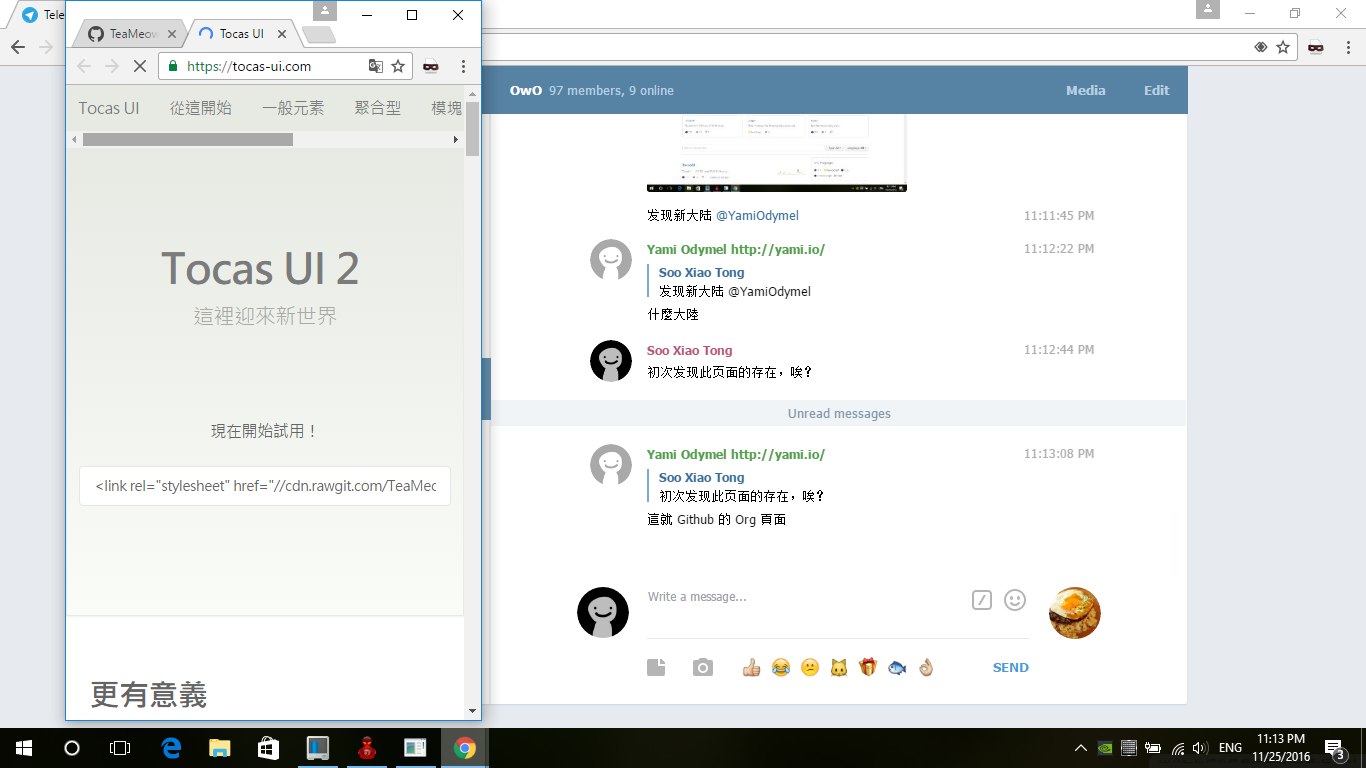Show hidden system tray icons chevron
This screenshot has width=1366, height=768.
click(x=1081, y=748)
